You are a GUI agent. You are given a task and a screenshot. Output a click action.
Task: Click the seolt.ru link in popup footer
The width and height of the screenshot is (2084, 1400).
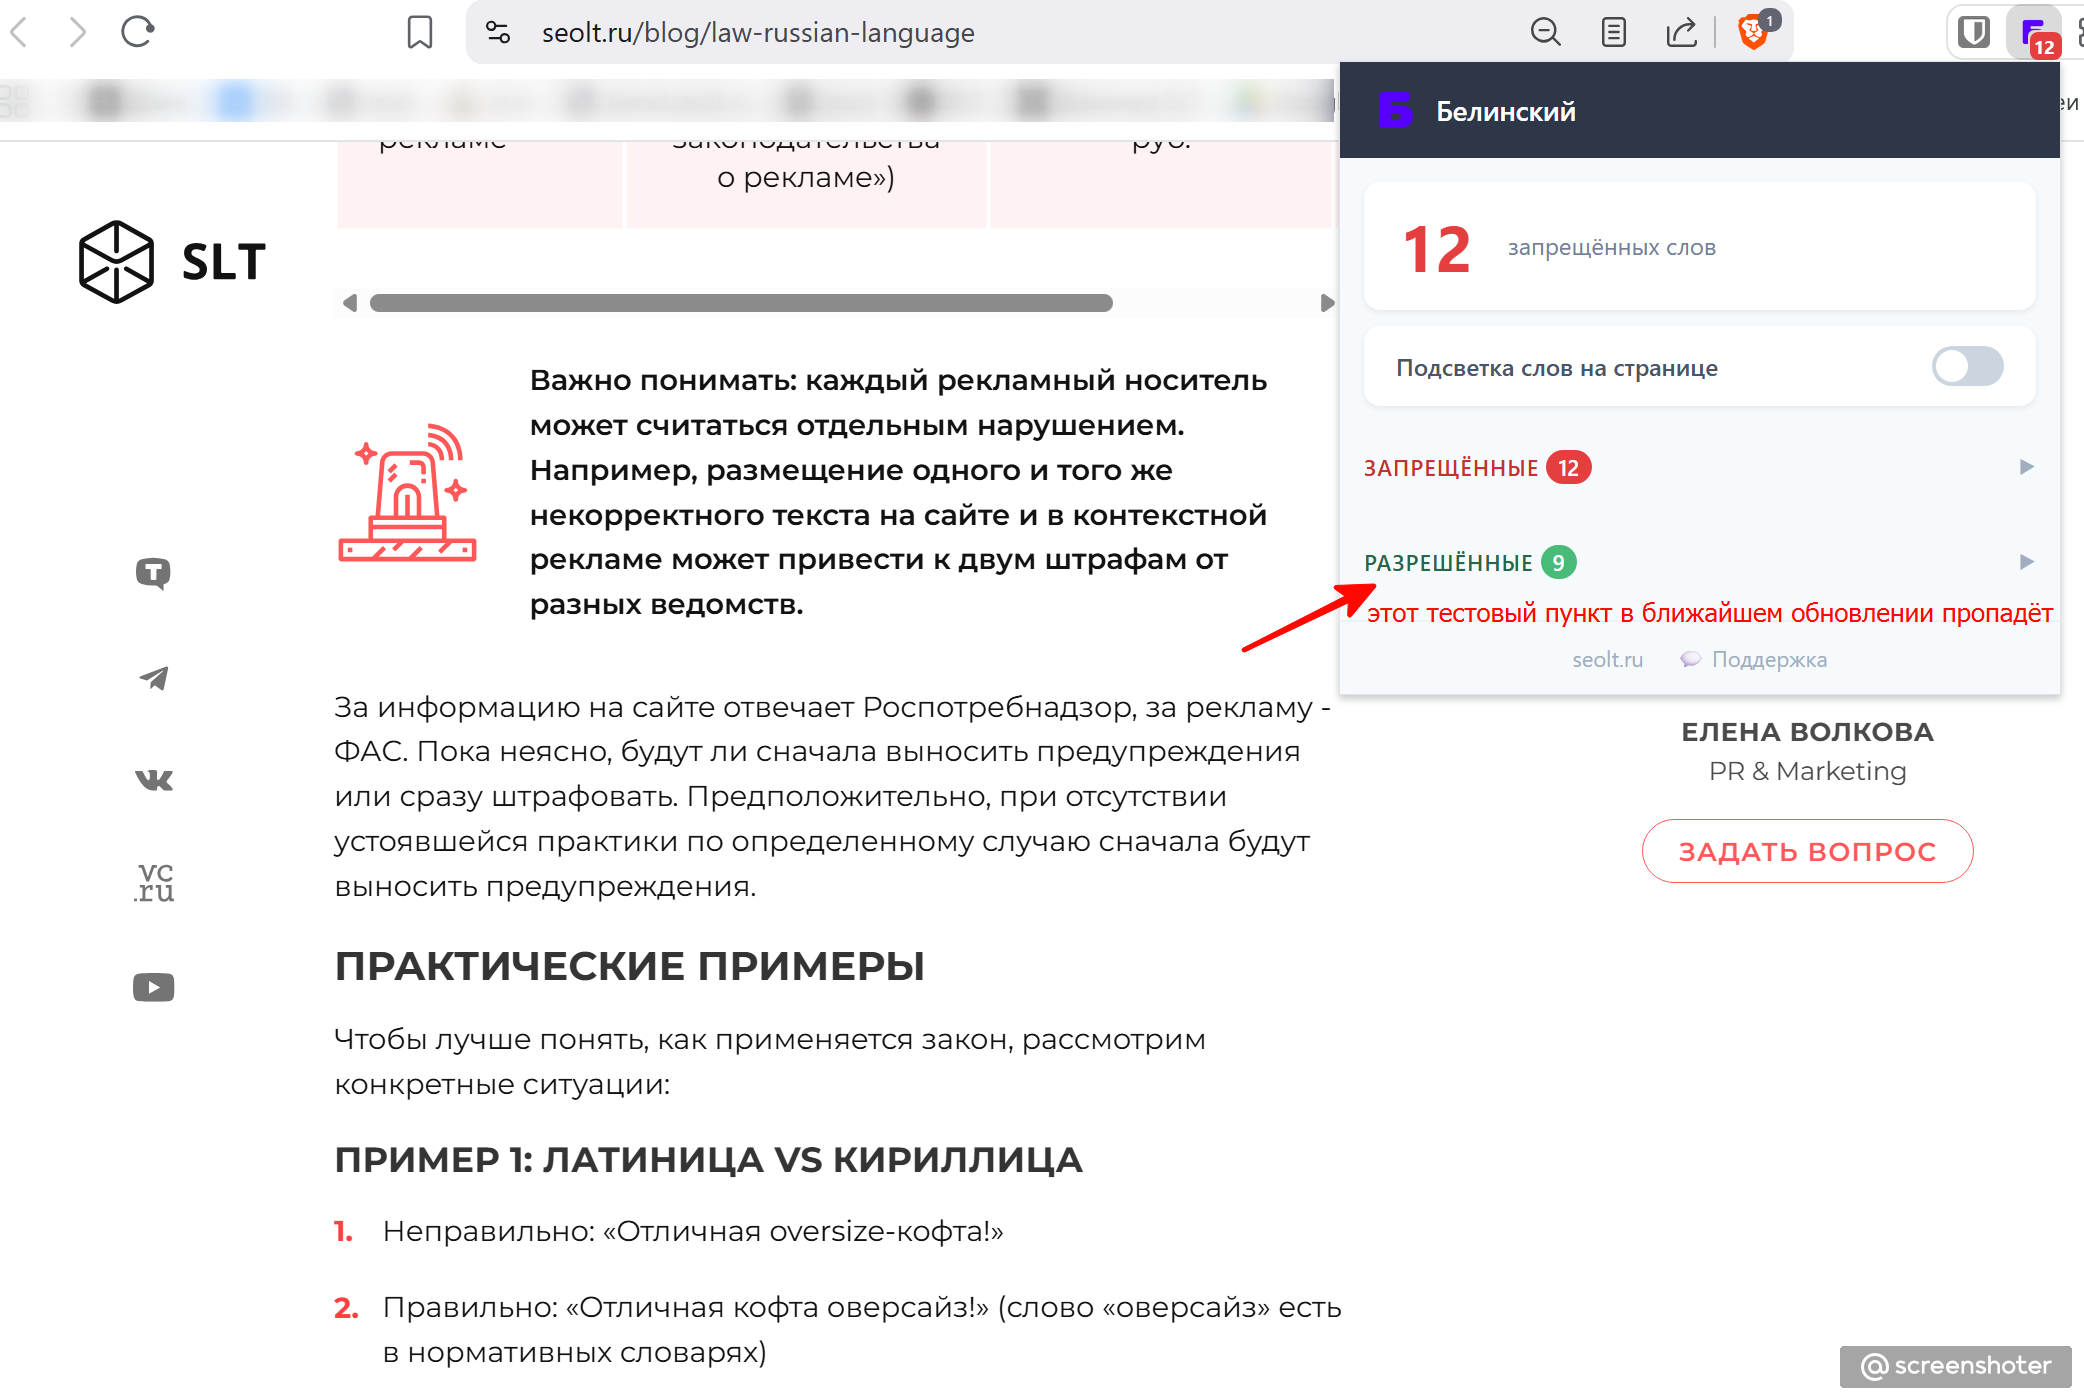pyautogui.click(x=1607, y=660)
